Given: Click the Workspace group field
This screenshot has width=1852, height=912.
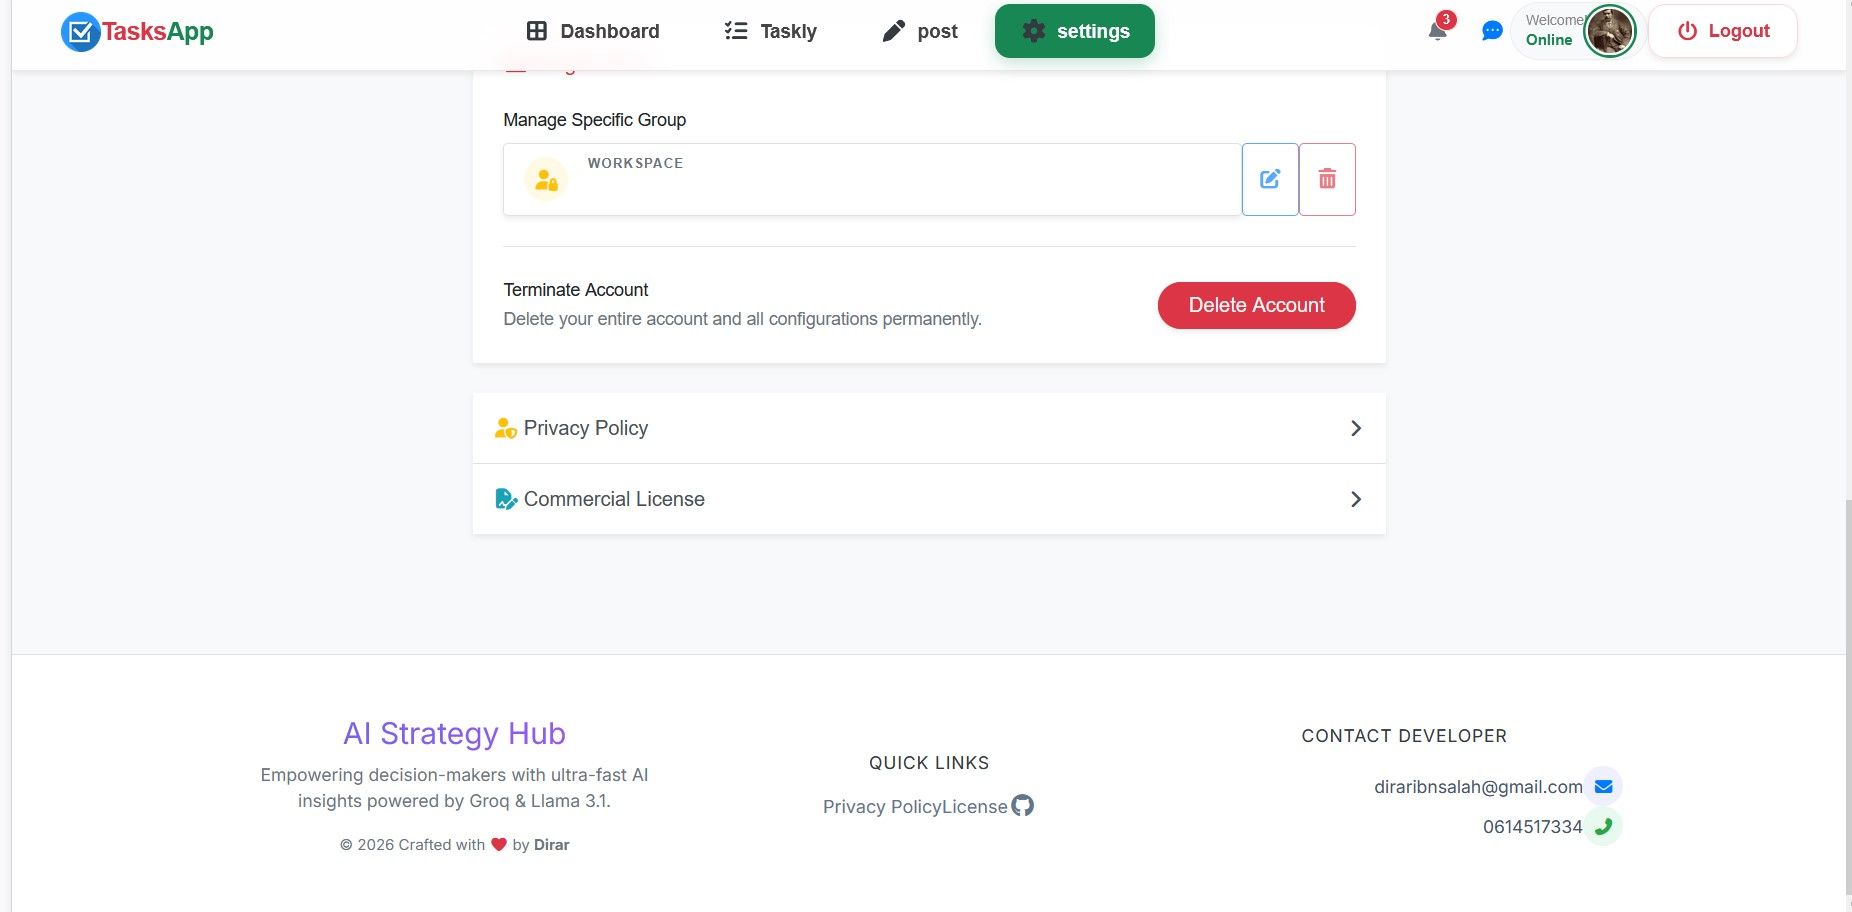Looking at the screenshot, I should (872, 180).
